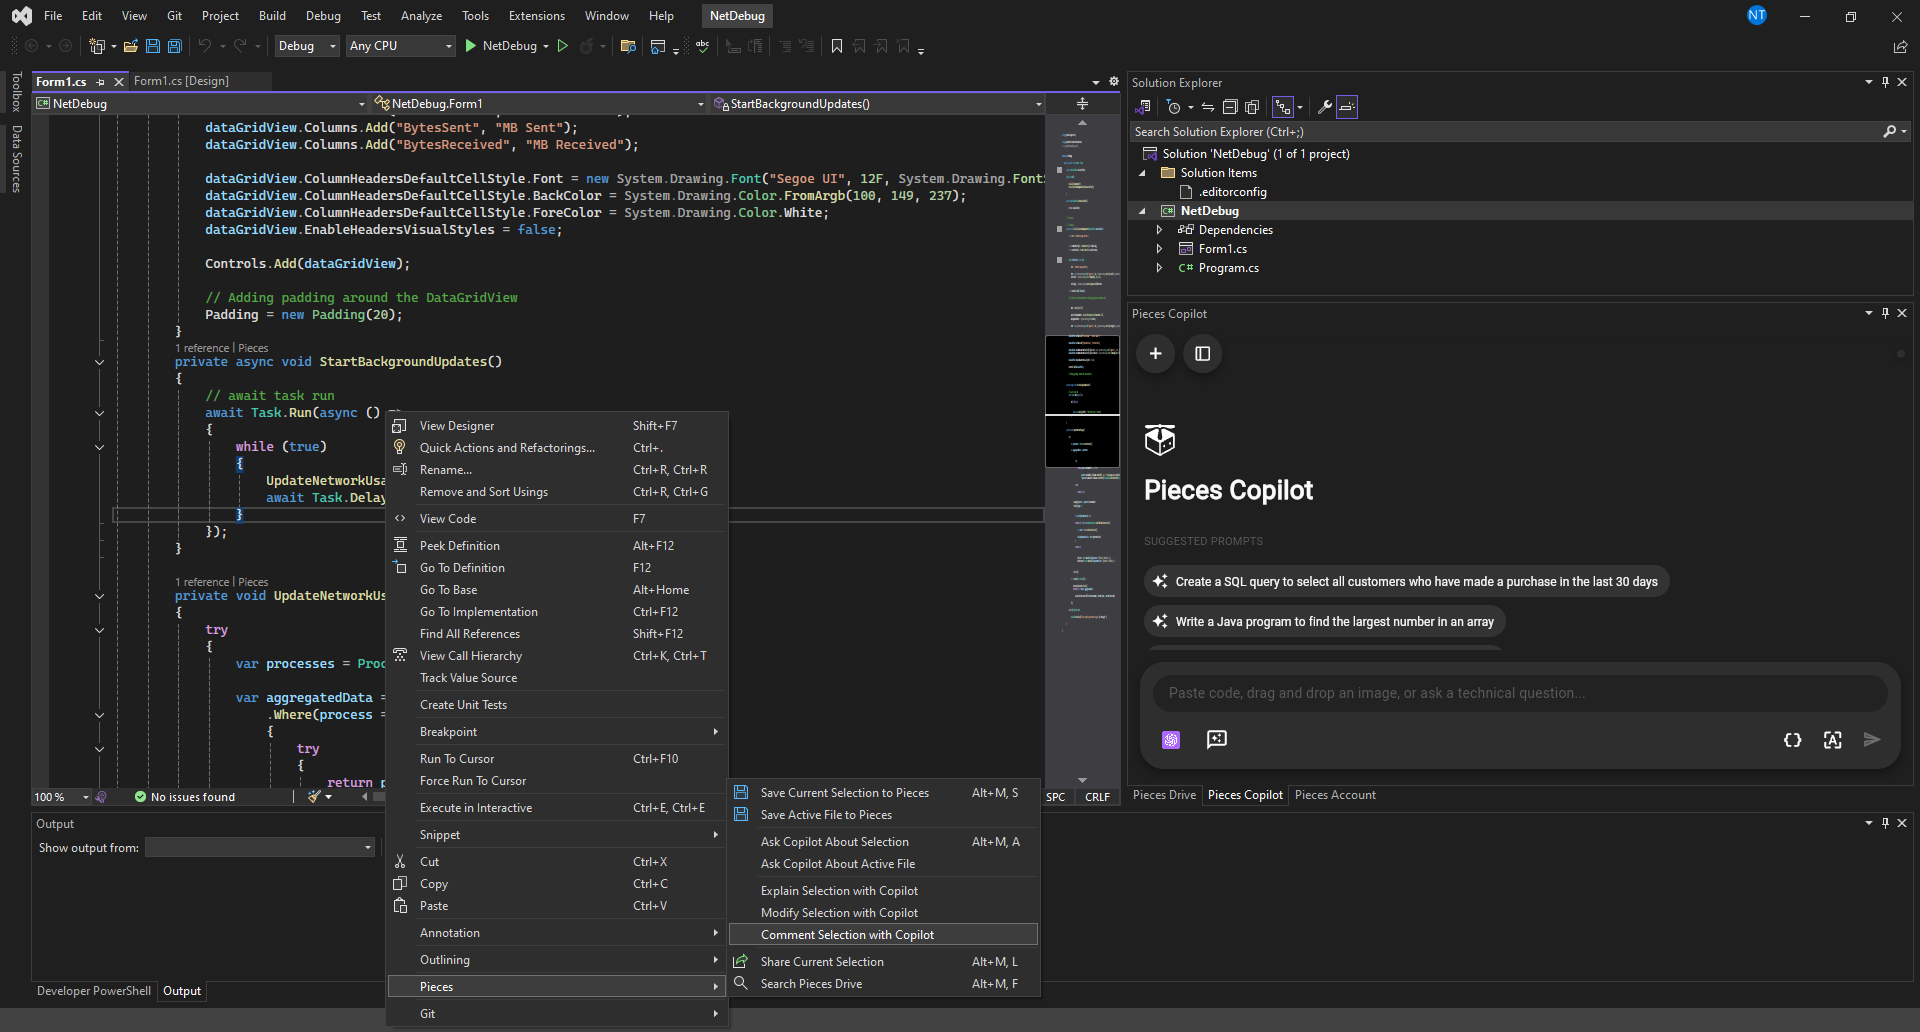Click the text-extract scan icon in Copilot
This screenshot has width=1920, height=1032.
1833,740
